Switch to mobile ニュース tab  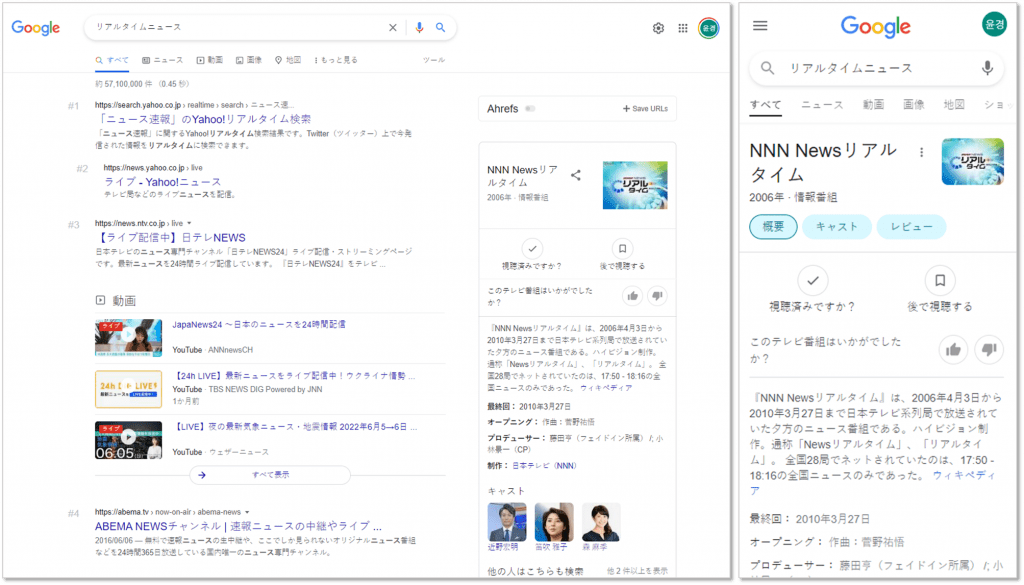click(822, 104)
